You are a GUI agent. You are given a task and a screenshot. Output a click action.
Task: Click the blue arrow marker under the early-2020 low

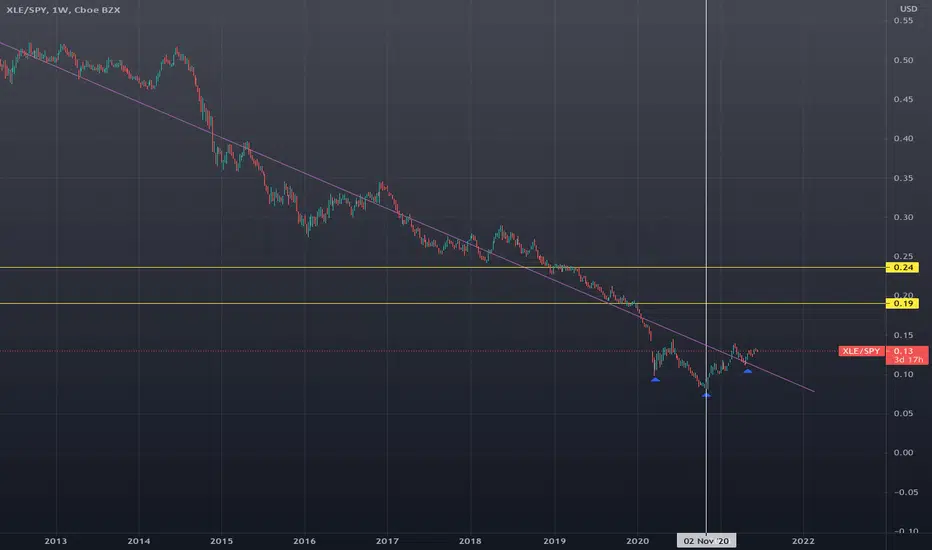pyautogui.click(x=655, y=379)
